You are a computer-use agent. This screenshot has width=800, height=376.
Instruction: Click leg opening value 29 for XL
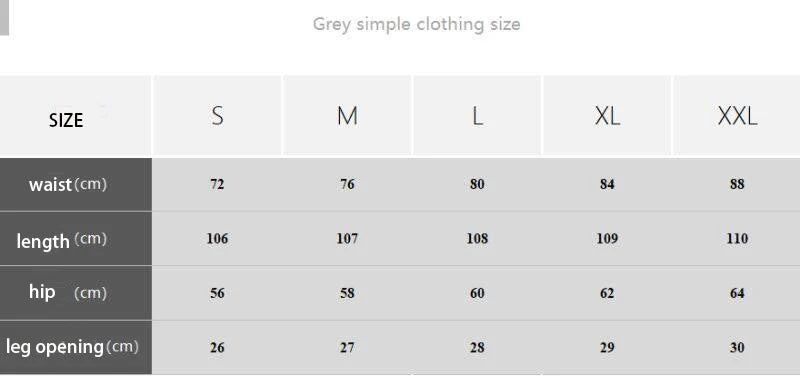pos(607,348)
